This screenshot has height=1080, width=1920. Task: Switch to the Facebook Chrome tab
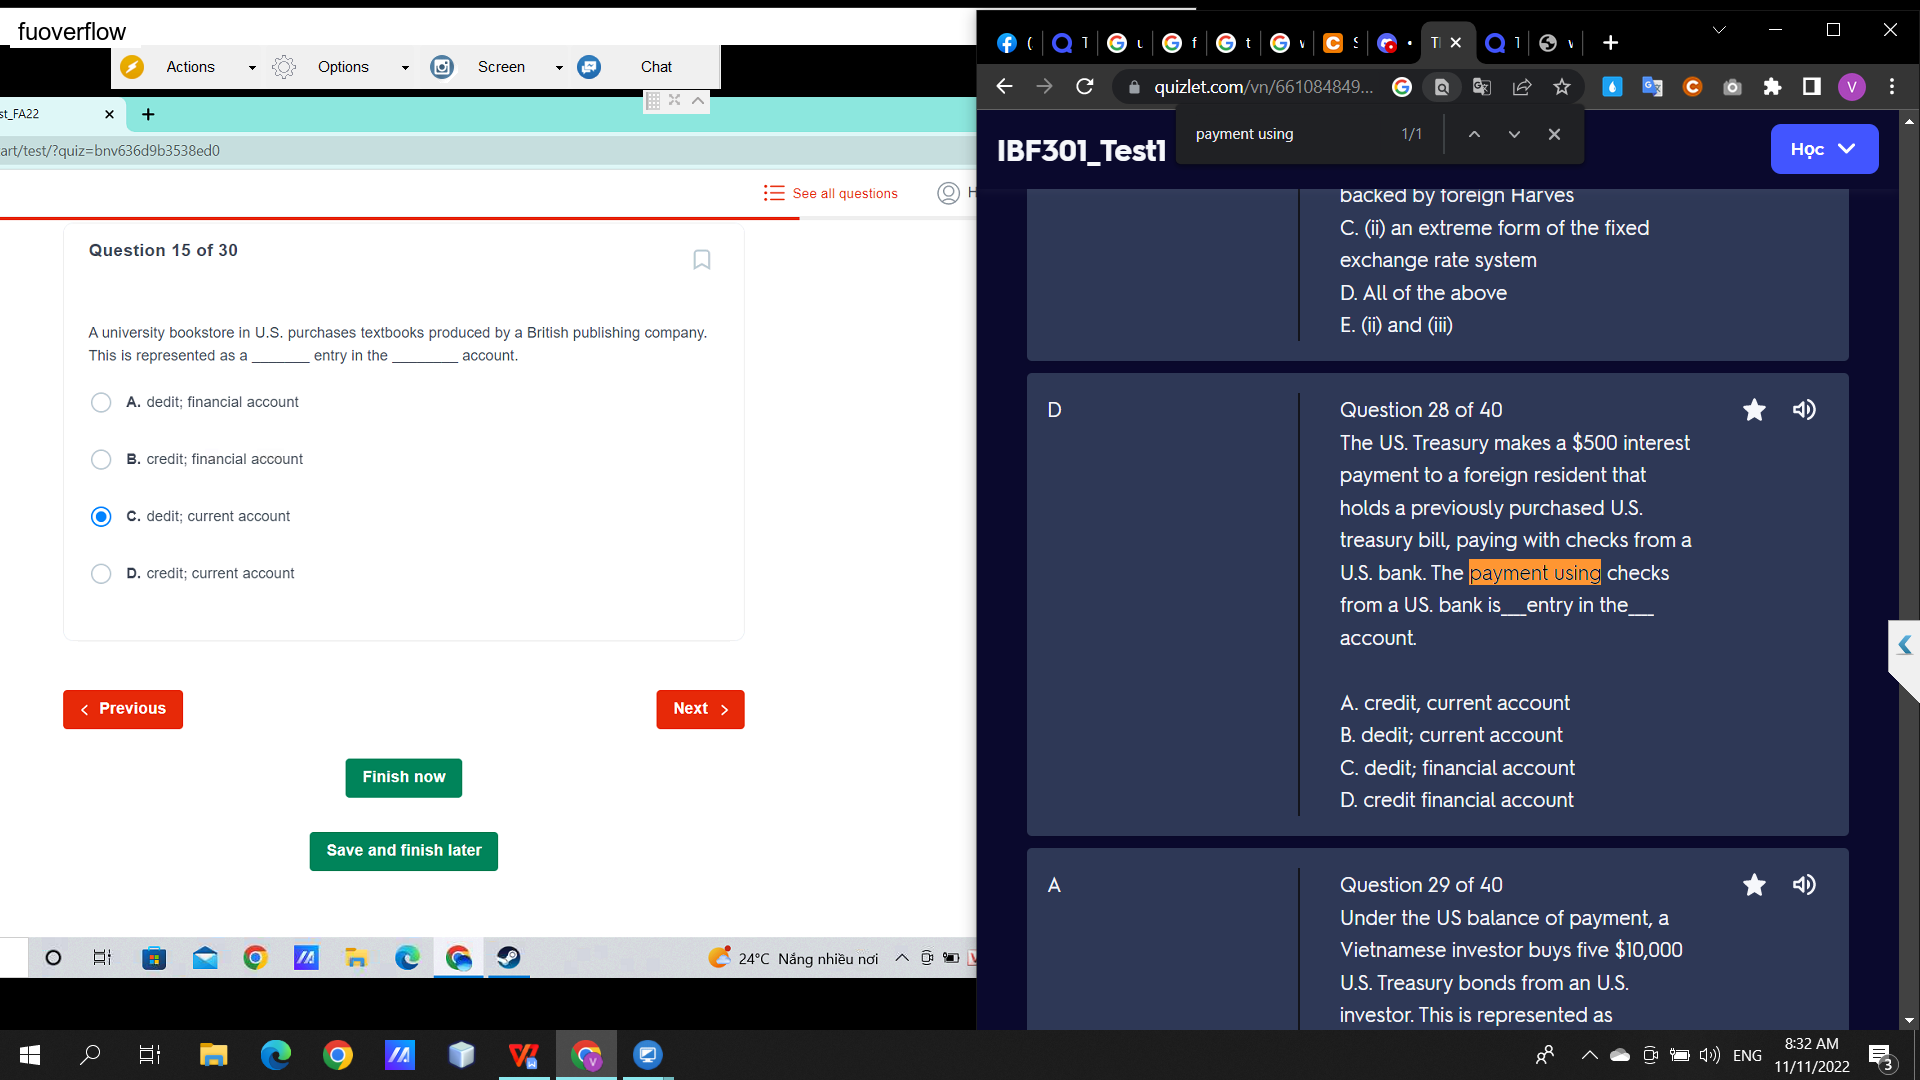click(1014, 43)
